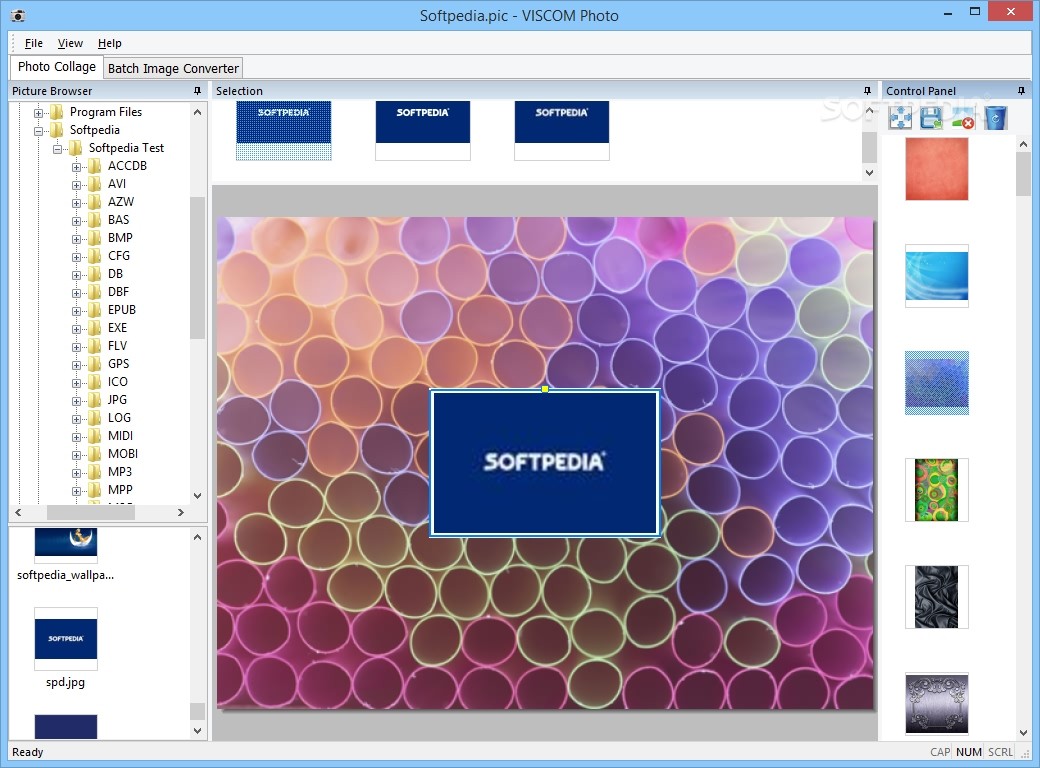Expand the CFG folder node
The height and width of the screenshot is (768, 1040).
point(76,257)
